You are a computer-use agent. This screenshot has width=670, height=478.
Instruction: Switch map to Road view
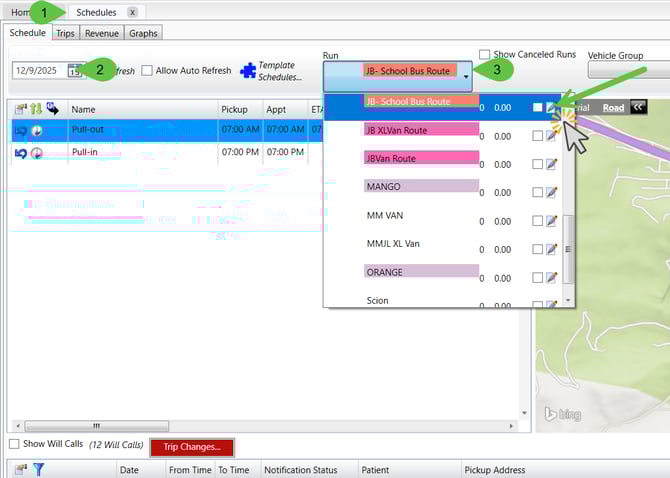613,108
